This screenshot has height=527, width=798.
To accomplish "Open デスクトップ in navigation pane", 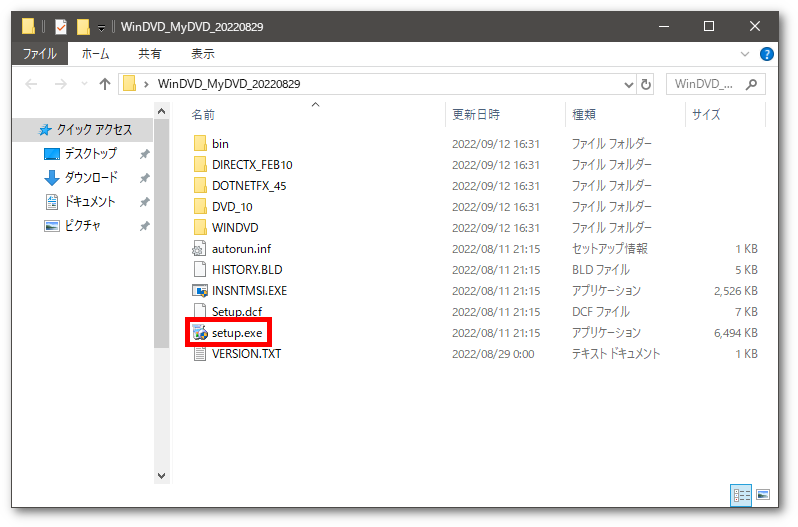I will (x=91, y=154).
